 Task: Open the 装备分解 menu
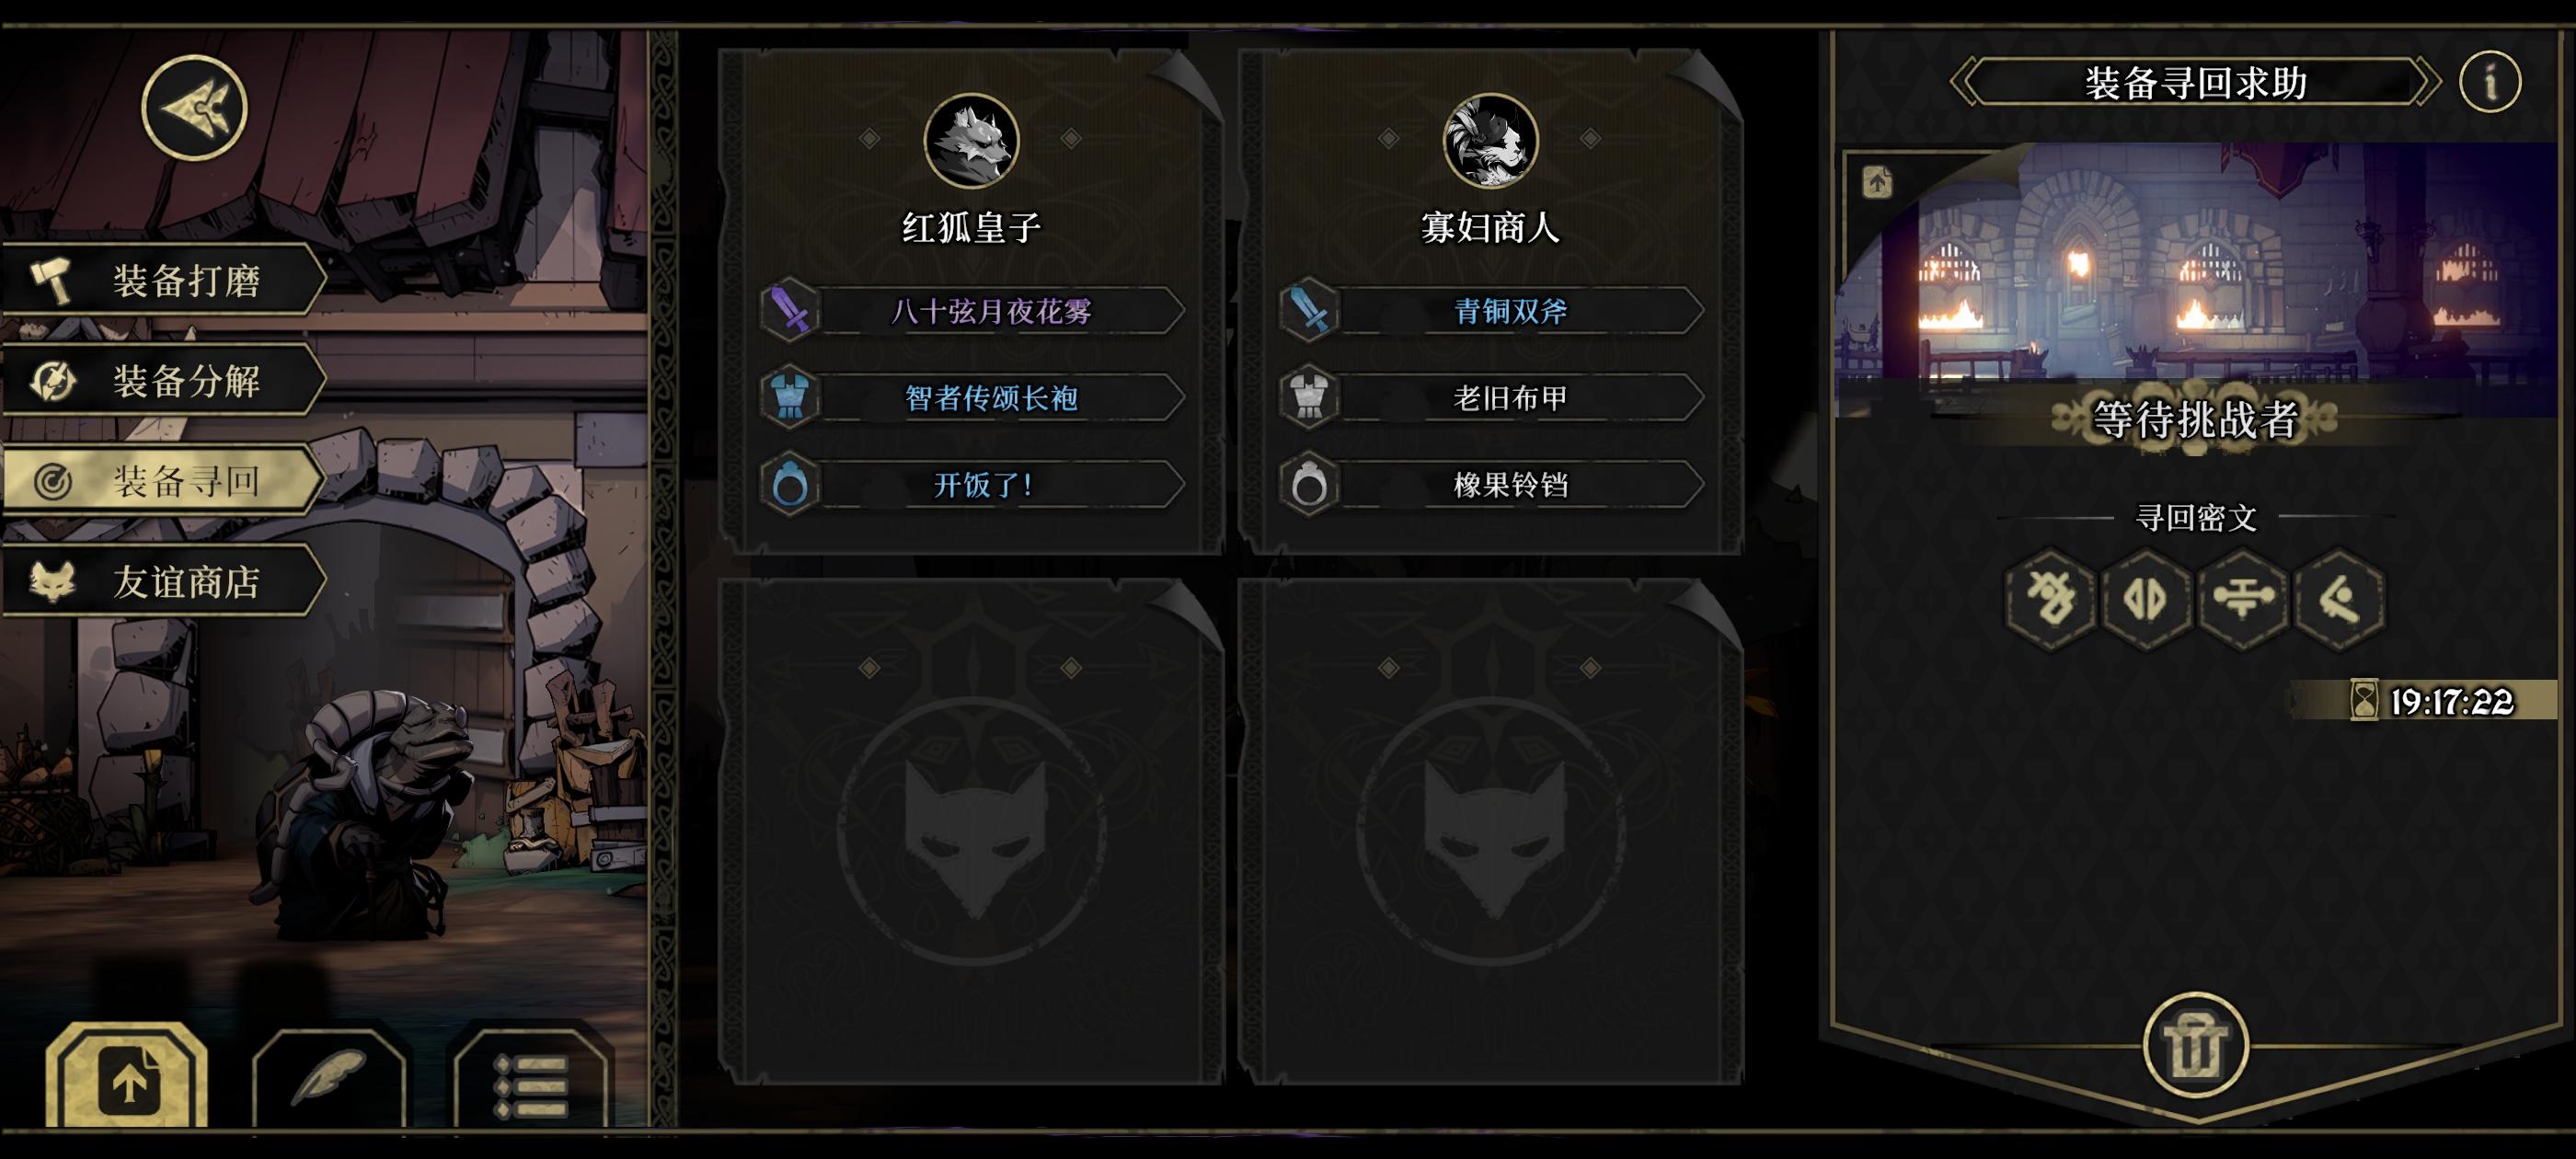[165, 380]
